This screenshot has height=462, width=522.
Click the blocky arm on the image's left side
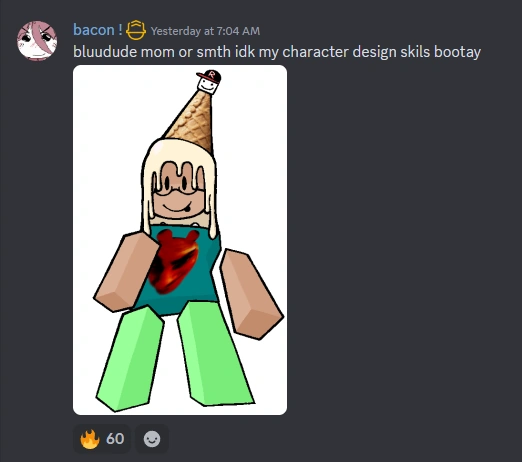click(126, 272)
